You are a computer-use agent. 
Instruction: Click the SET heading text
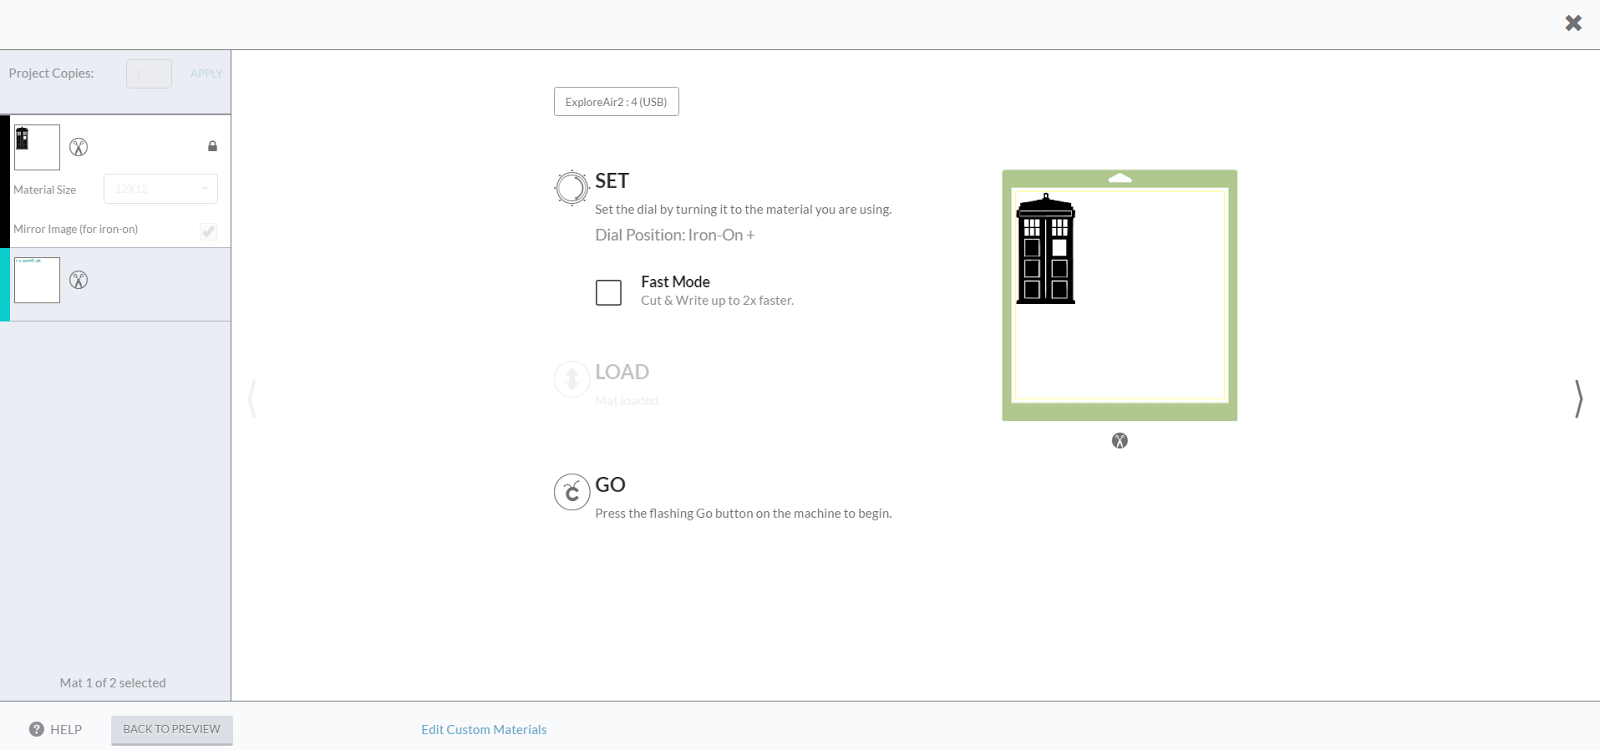point(612,181)
